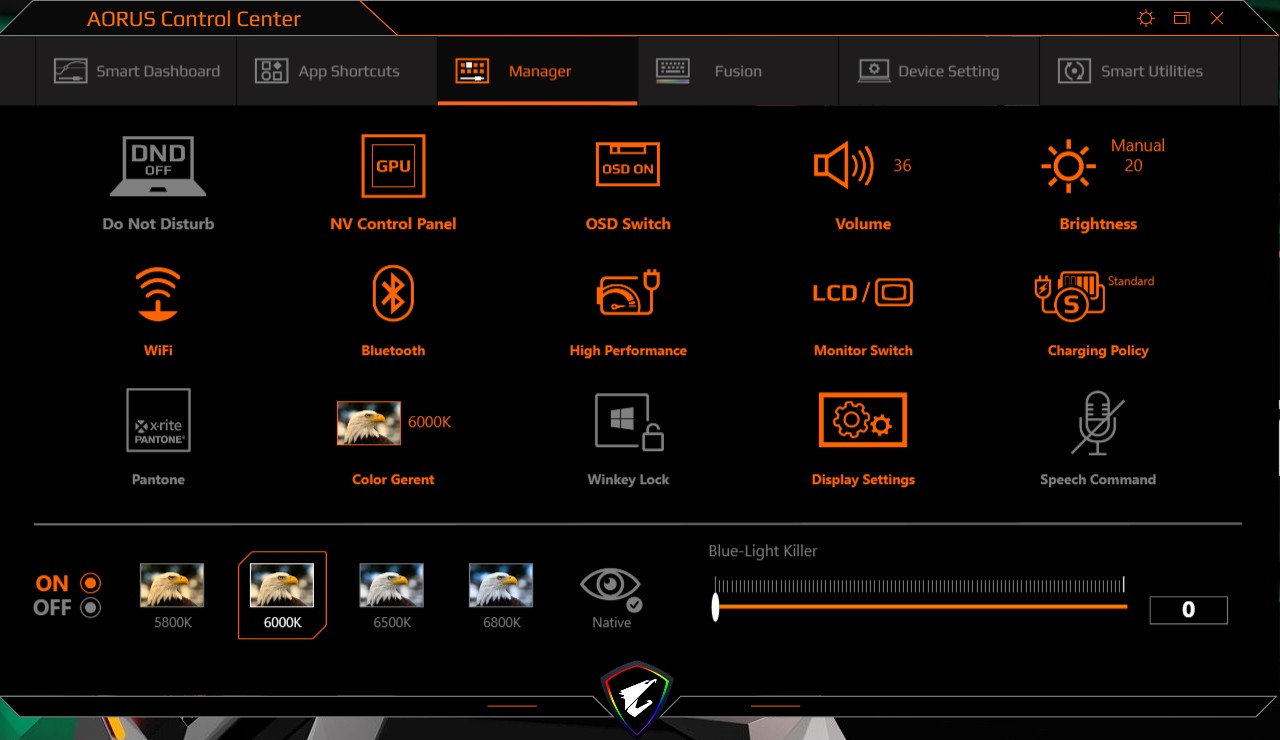Image resolution: width=1280 pixels, height=740 pixels.
Task: Open the NV Control Panel
Action: 393,166
